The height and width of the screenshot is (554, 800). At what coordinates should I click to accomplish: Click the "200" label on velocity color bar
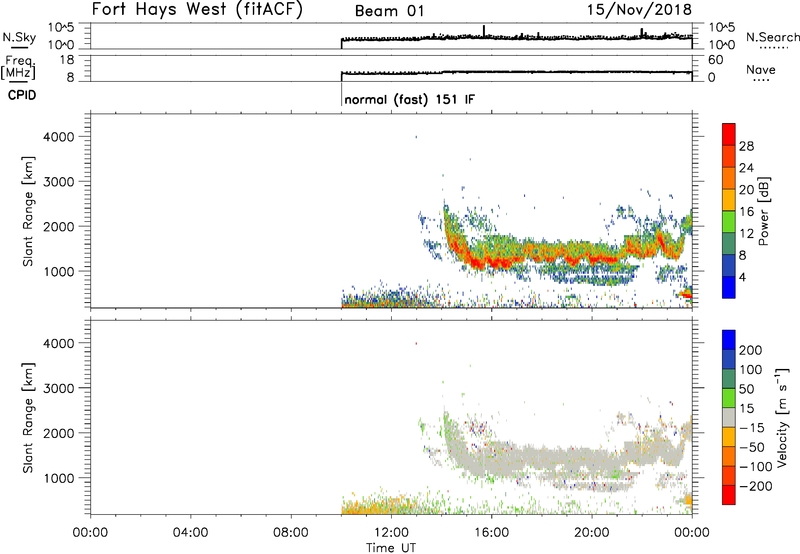coord(751,350)
